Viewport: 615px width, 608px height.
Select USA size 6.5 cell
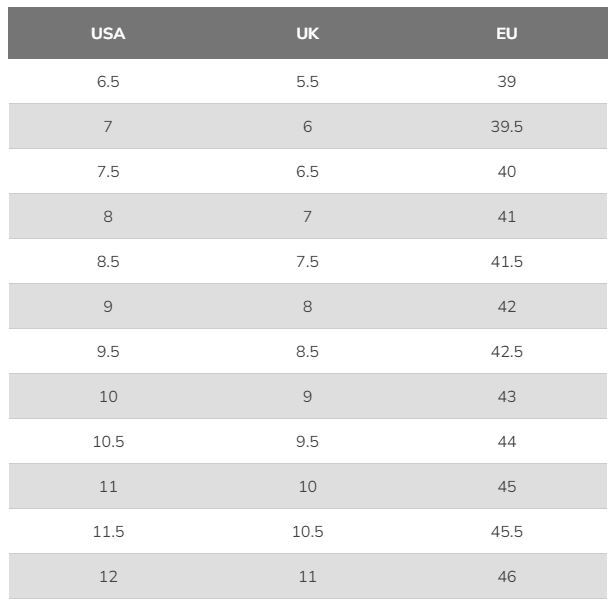coord(108,81)
